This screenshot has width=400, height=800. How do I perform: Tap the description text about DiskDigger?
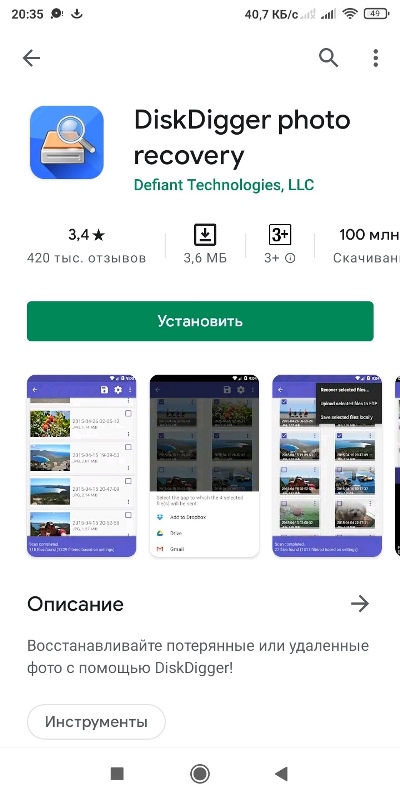coord(198,657)
